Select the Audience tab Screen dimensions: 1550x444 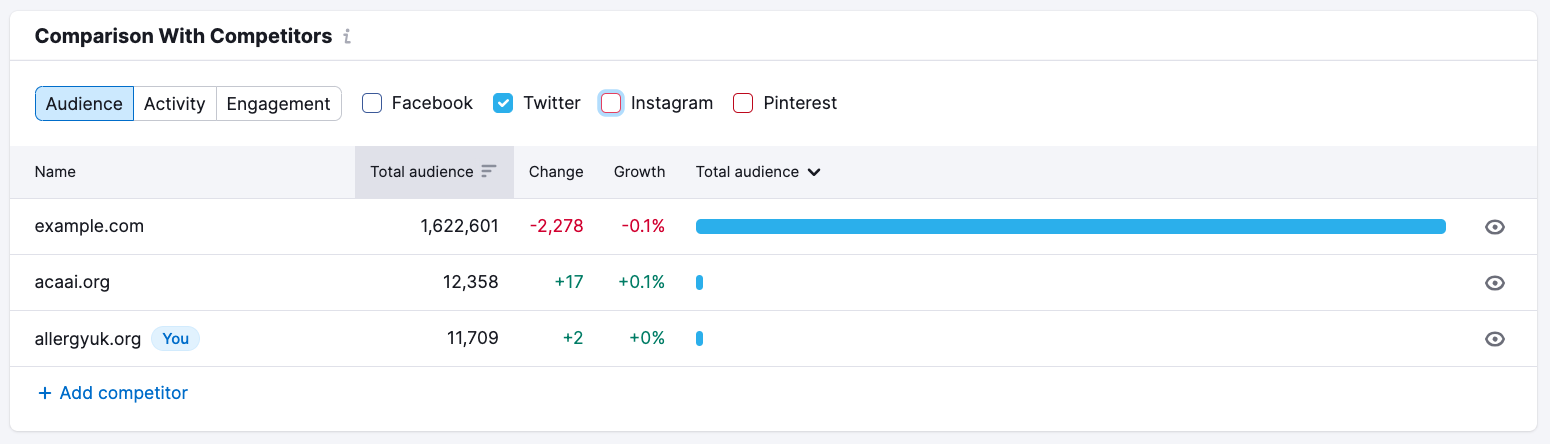click(x=84, y=103)
